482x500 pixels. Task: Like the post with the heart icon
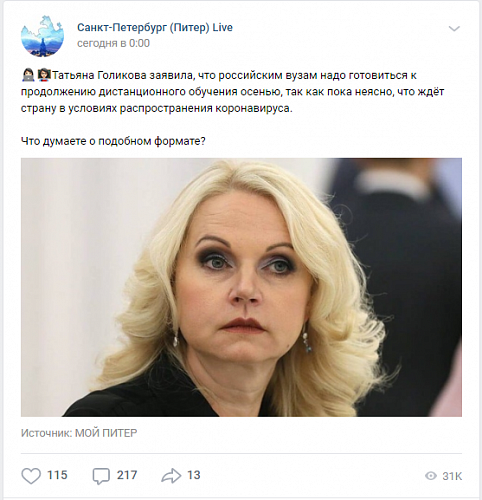(31, 476)
